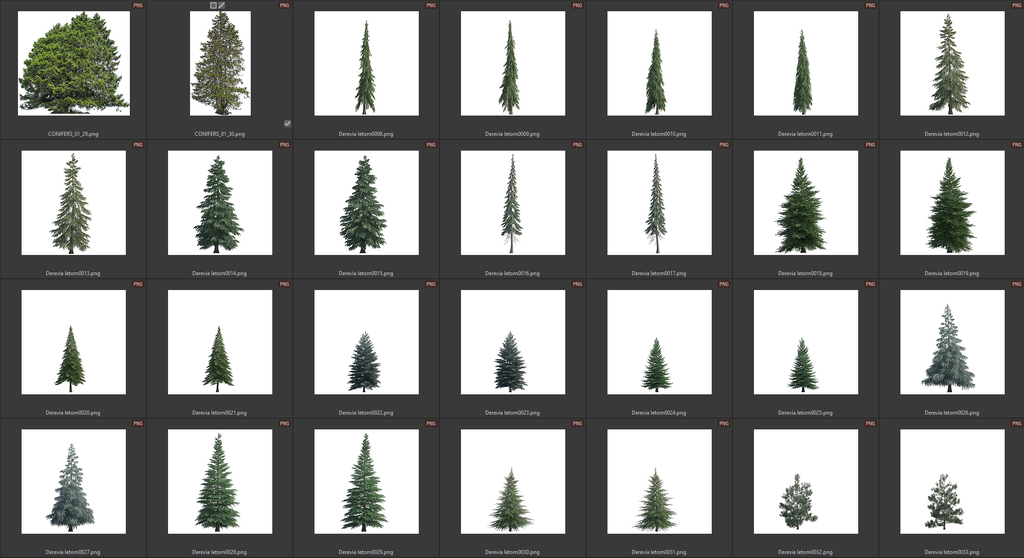Screen dimensions: 1024x558
Task: Click the PNG badge on Derevia letom0020
Action: [x=138, y=284]
